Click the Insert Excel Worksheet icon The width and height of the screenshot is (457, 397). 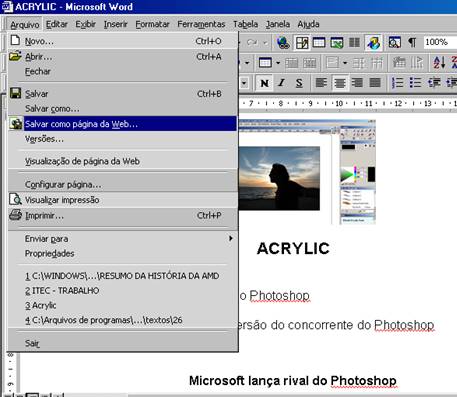[337, 42]
